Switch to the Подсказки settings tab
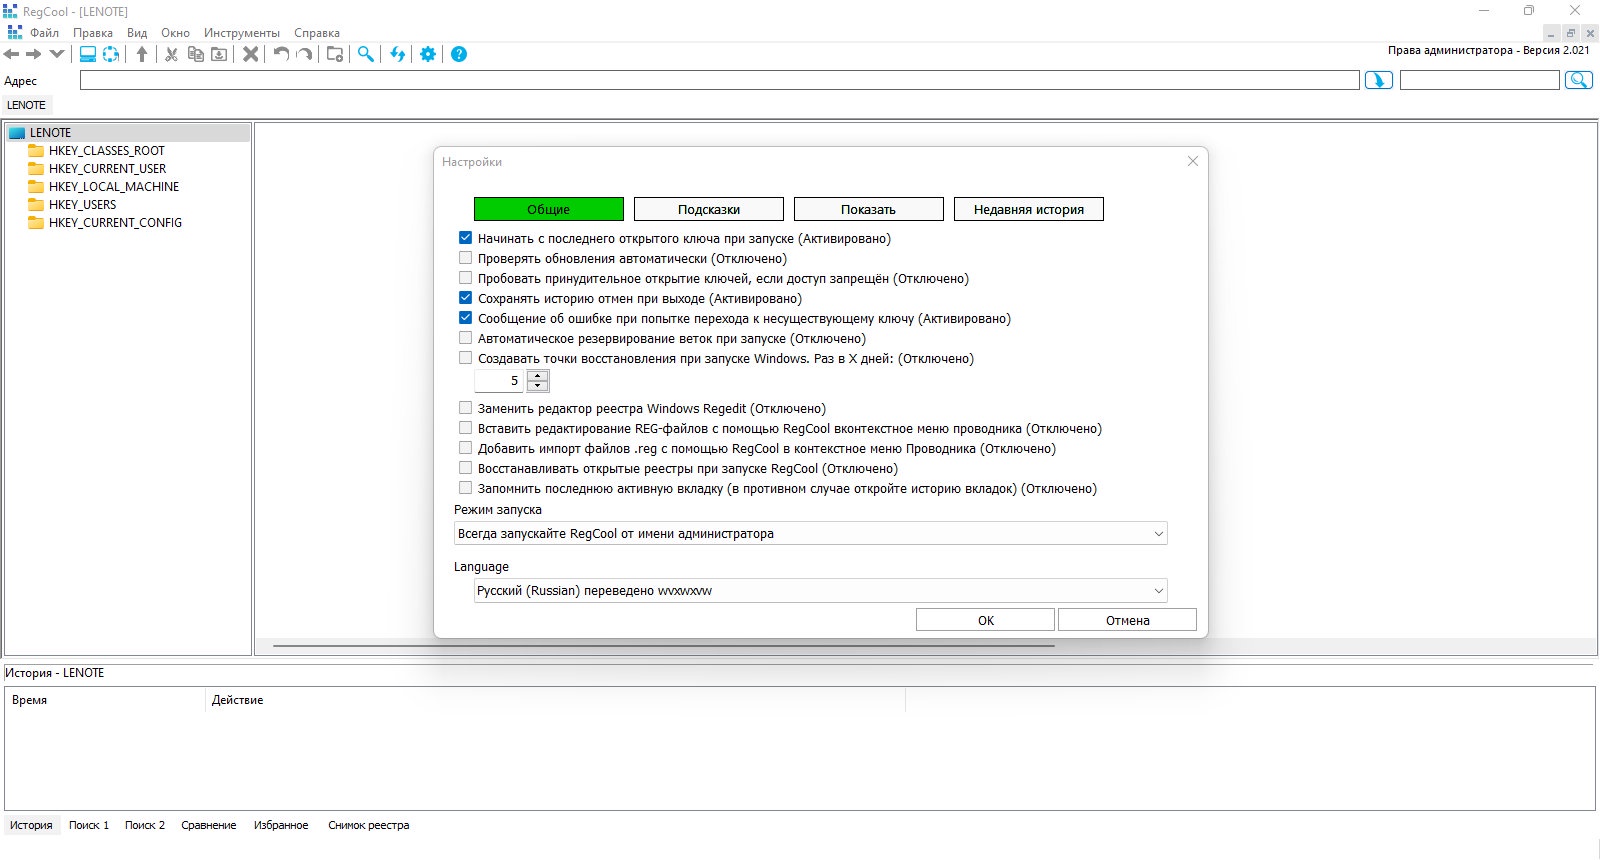 709,209
